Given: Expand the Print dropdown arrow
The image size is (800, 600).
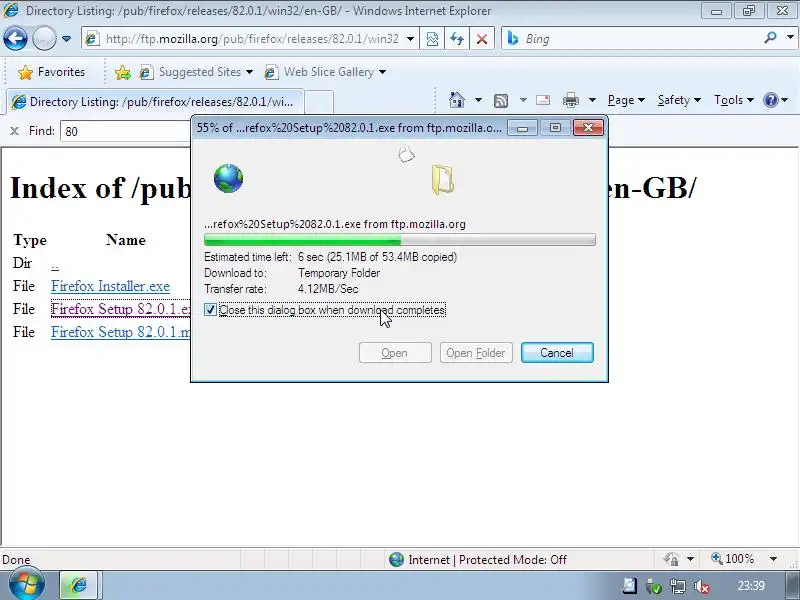Looking at the screenshot, I should tap(592, 100).
